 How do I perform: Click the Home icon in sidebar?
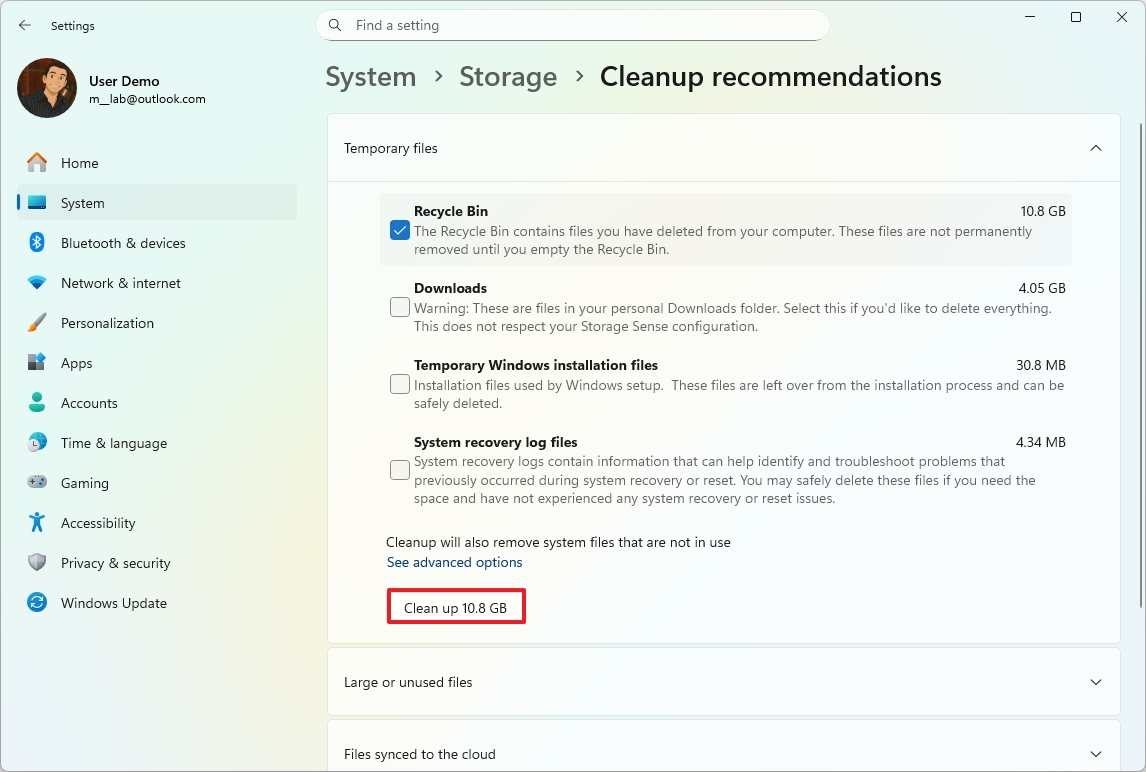coord(37,163)
